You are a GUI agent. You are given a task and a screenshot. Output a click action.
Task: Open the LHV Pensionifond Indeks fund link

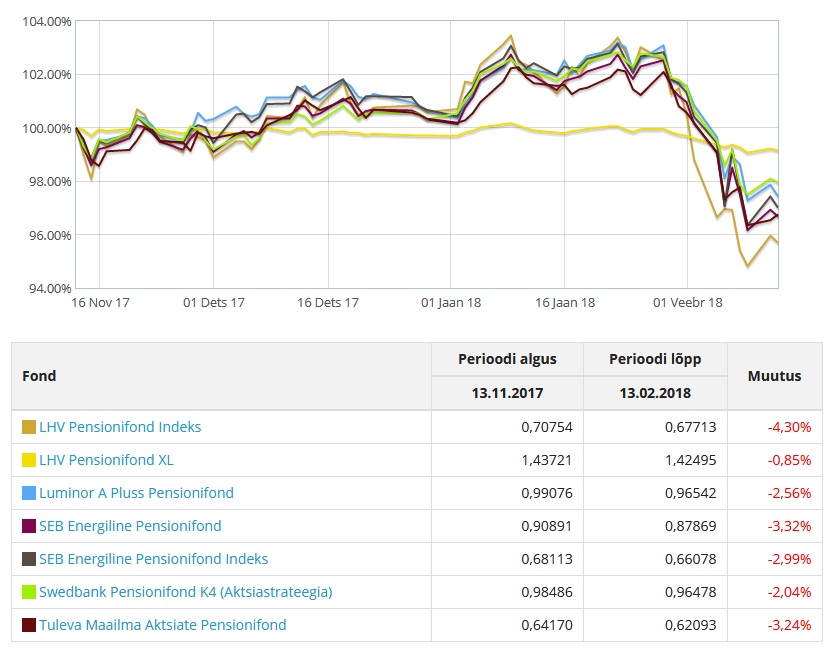point(120,427)
